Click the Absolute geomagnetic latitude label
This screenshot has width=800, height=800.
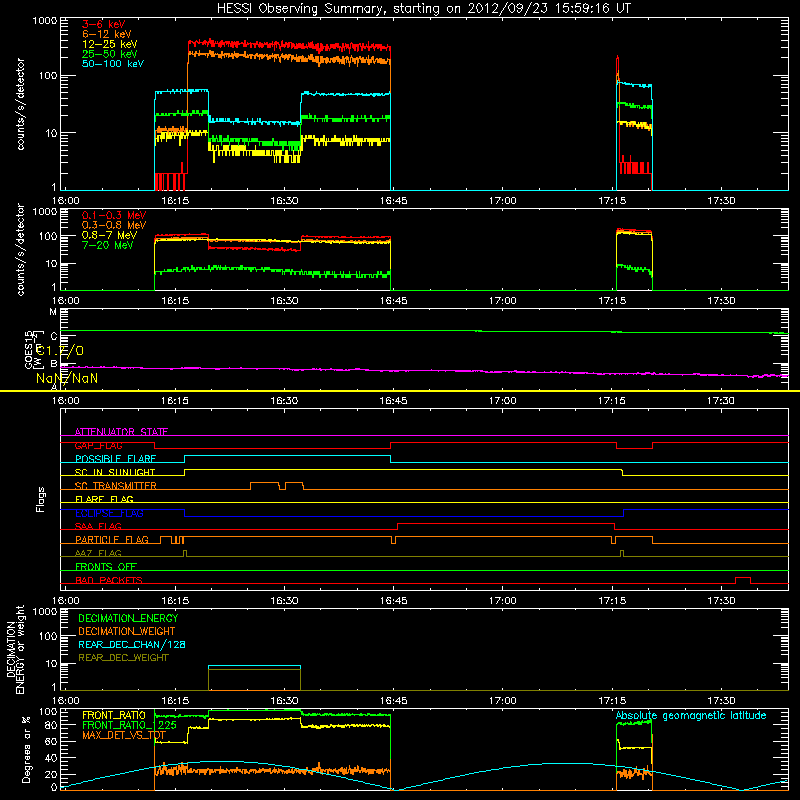(691, 715)
